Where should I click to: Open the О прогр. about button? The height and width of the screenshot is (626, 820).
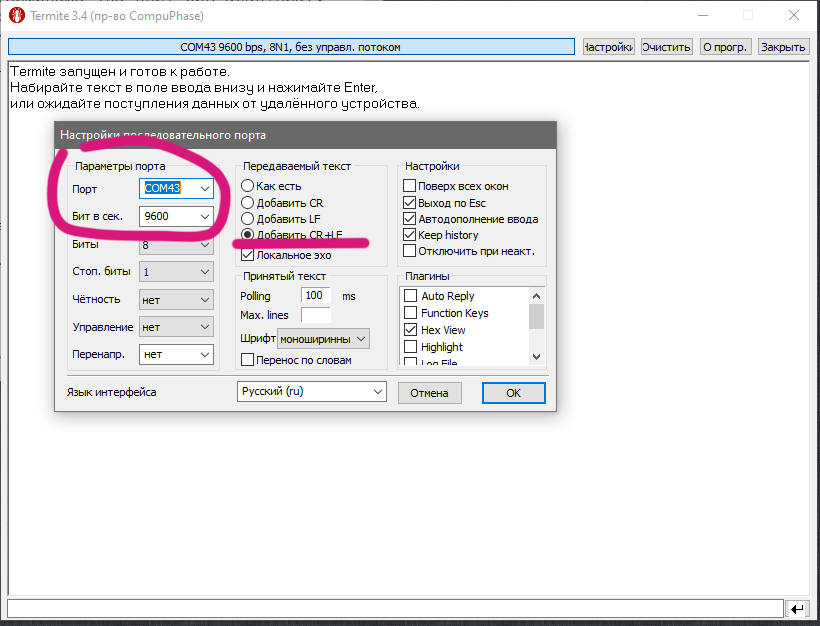pos(724,47)
